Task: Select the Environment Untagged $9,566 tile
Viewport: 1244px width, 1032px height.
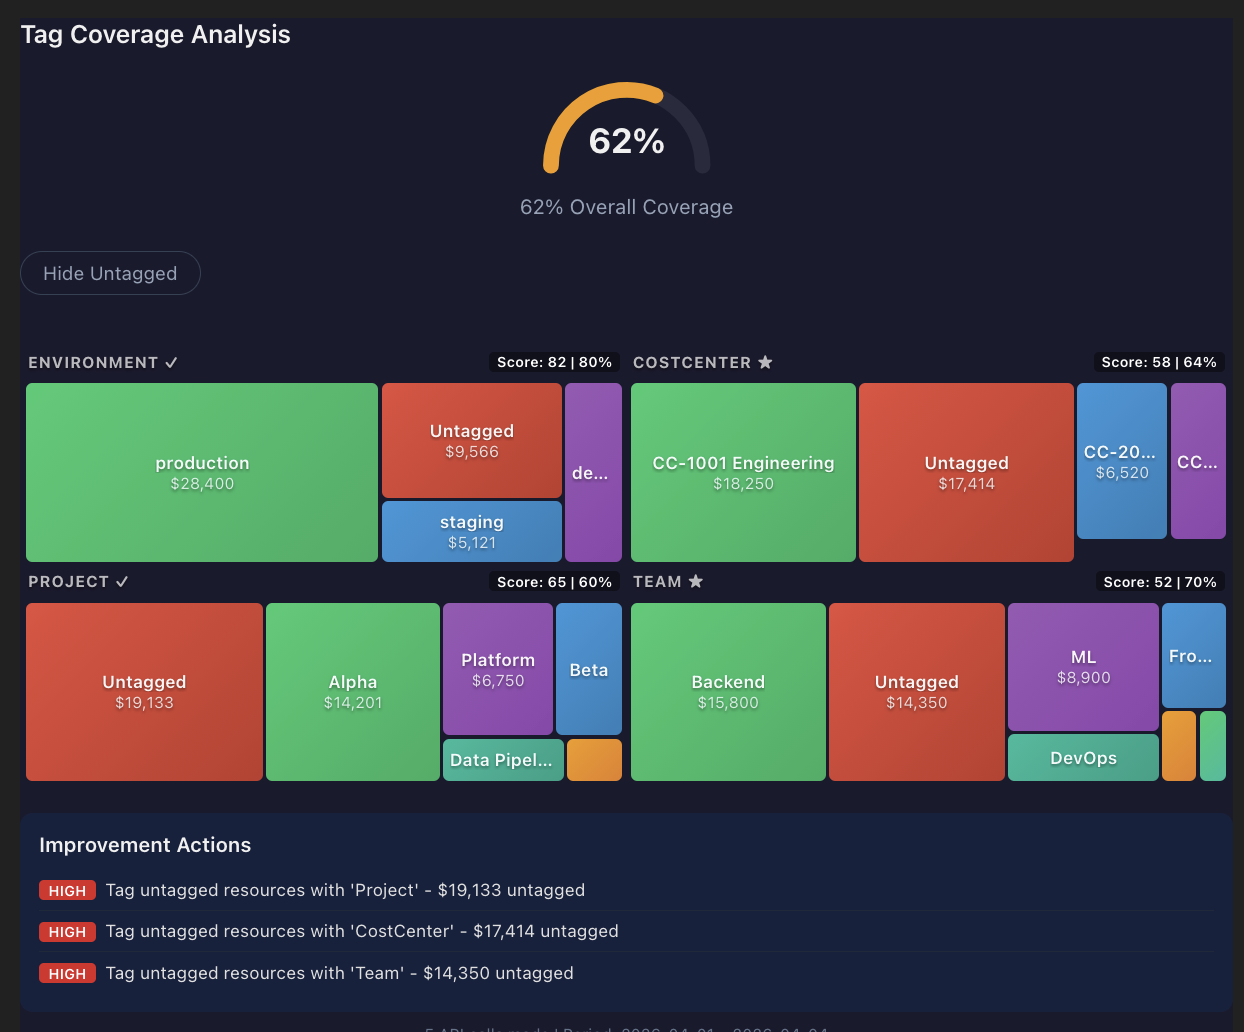Action: [x=472, y=440]
